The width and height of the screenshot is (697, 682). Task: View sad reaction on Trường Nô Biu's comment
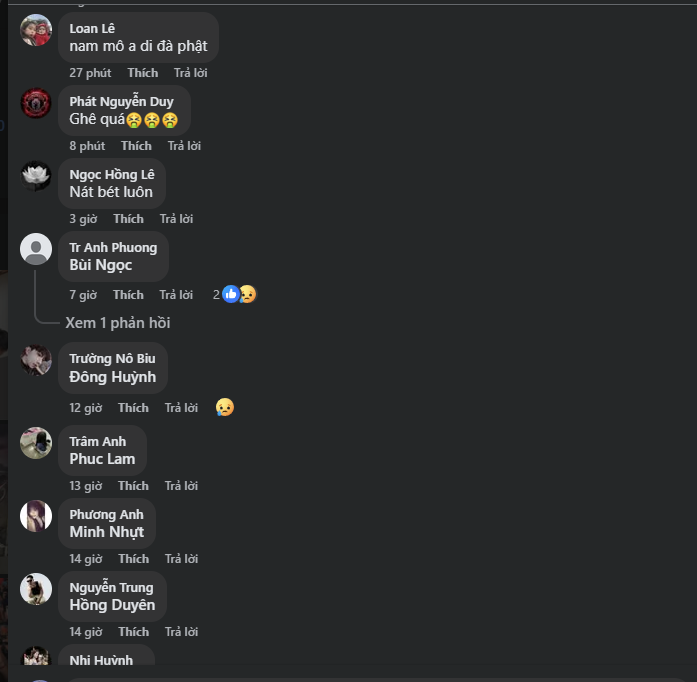pos(225,407)
